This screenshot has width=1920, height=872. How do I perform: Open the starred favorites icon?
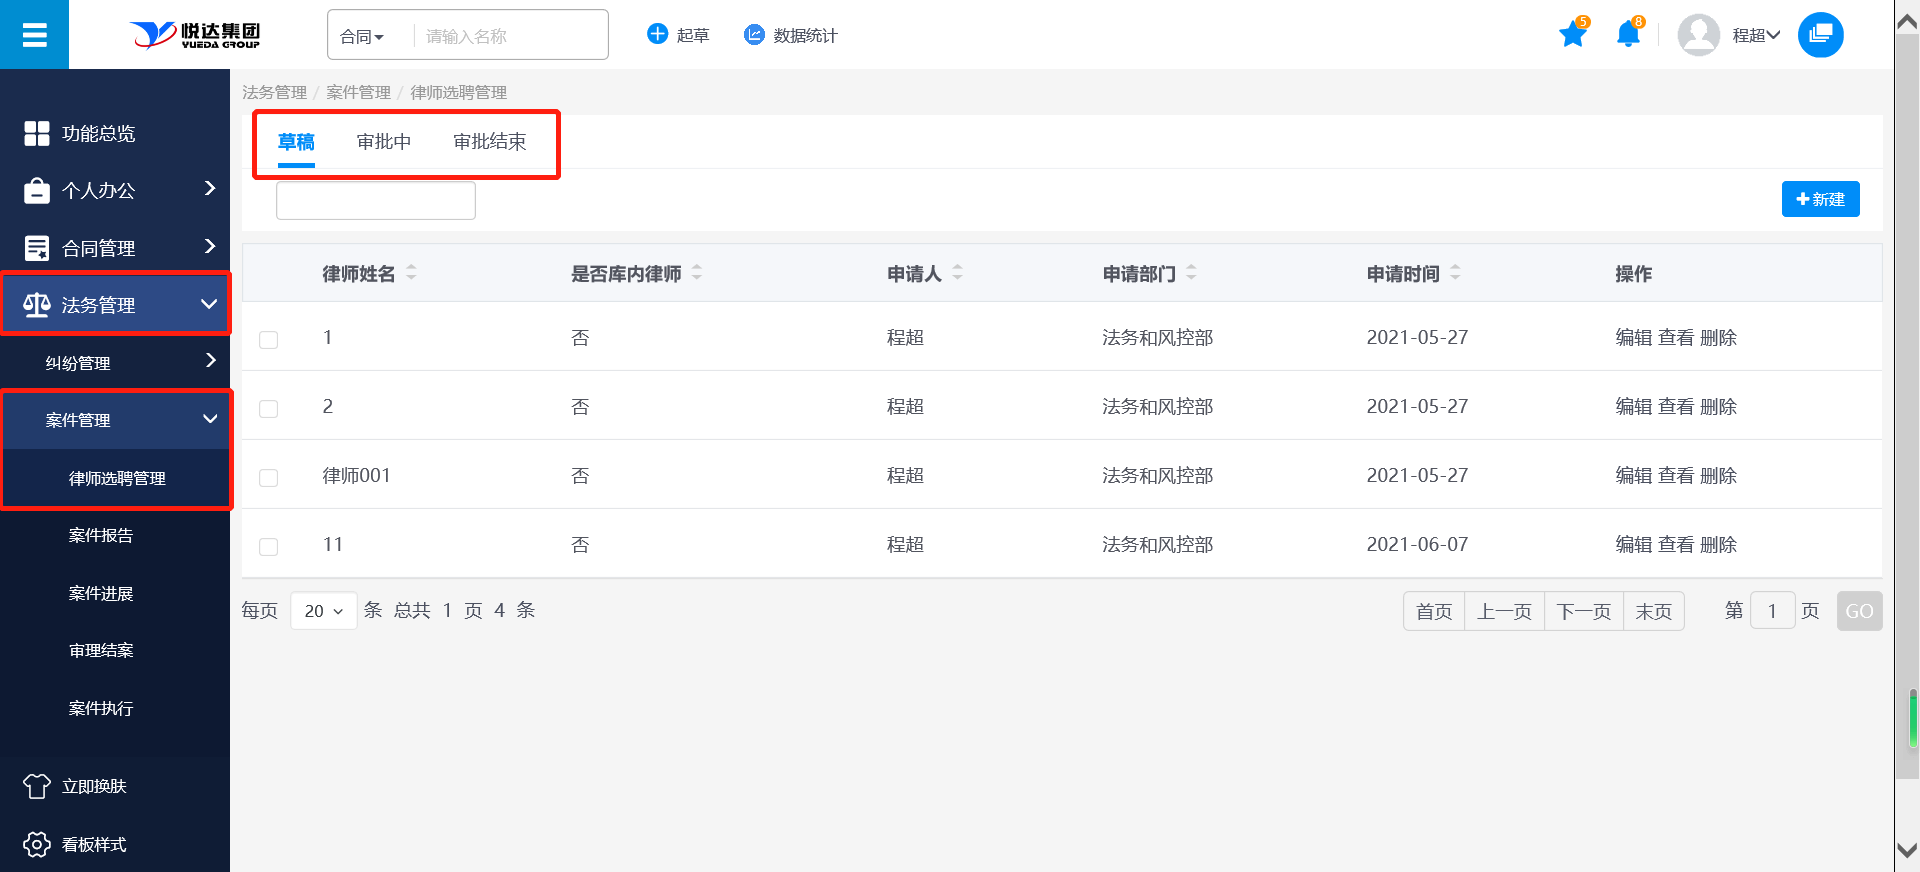click(1572, 35)
